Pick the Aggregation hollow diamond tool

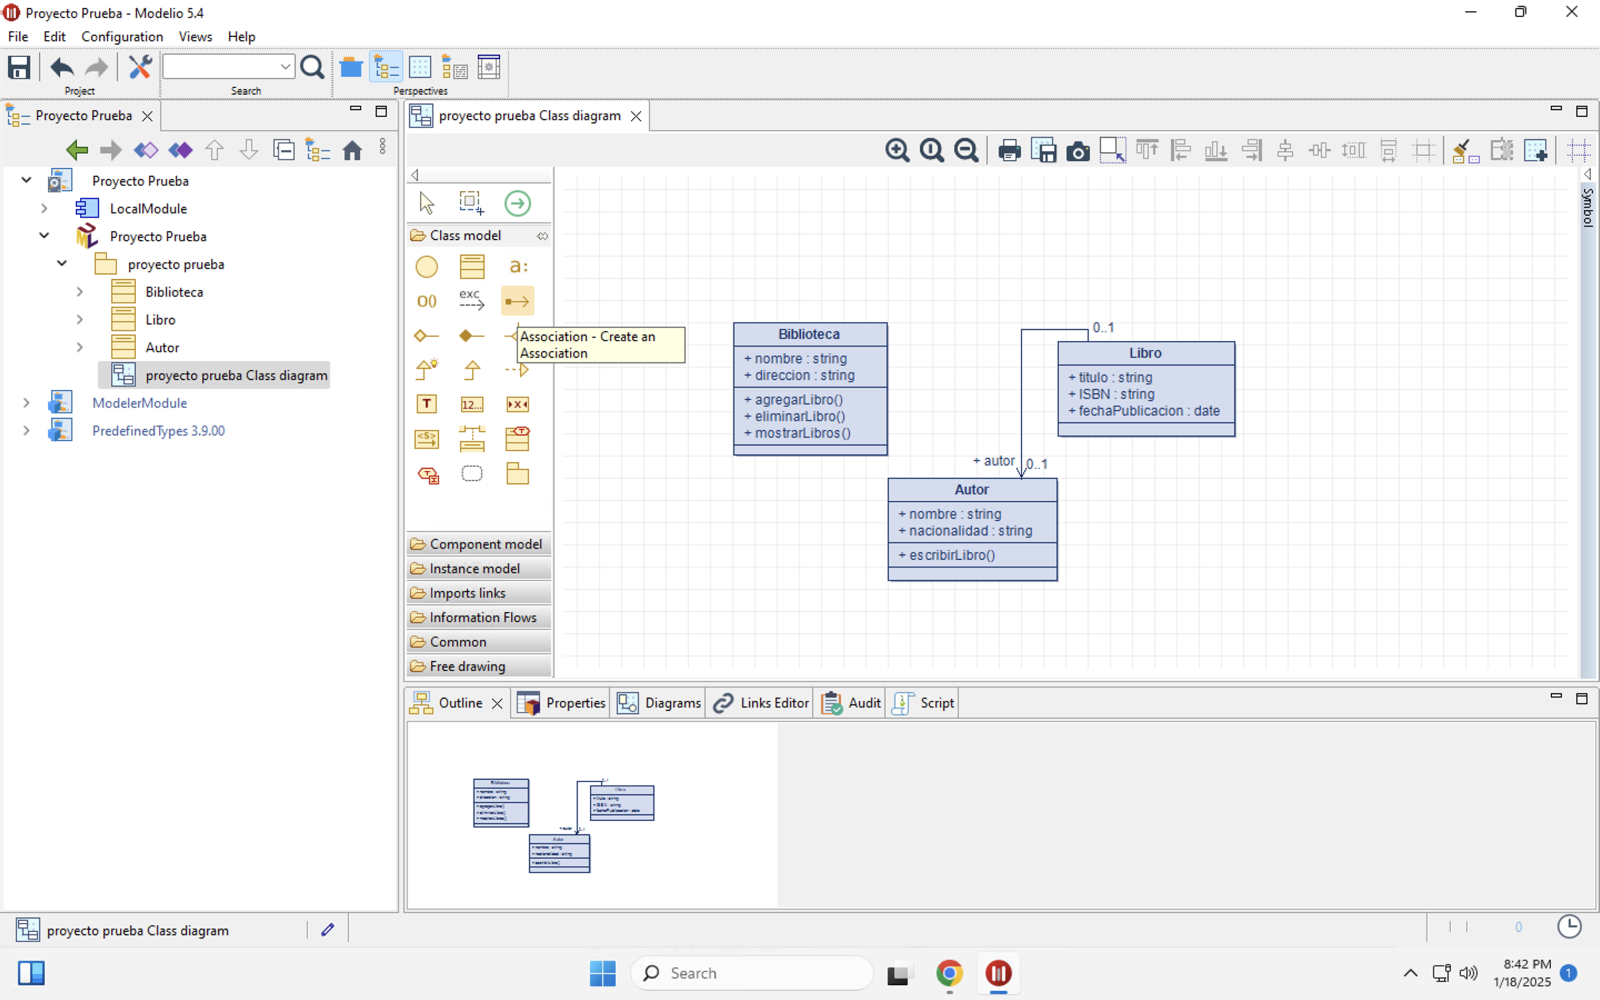point(427,336)
